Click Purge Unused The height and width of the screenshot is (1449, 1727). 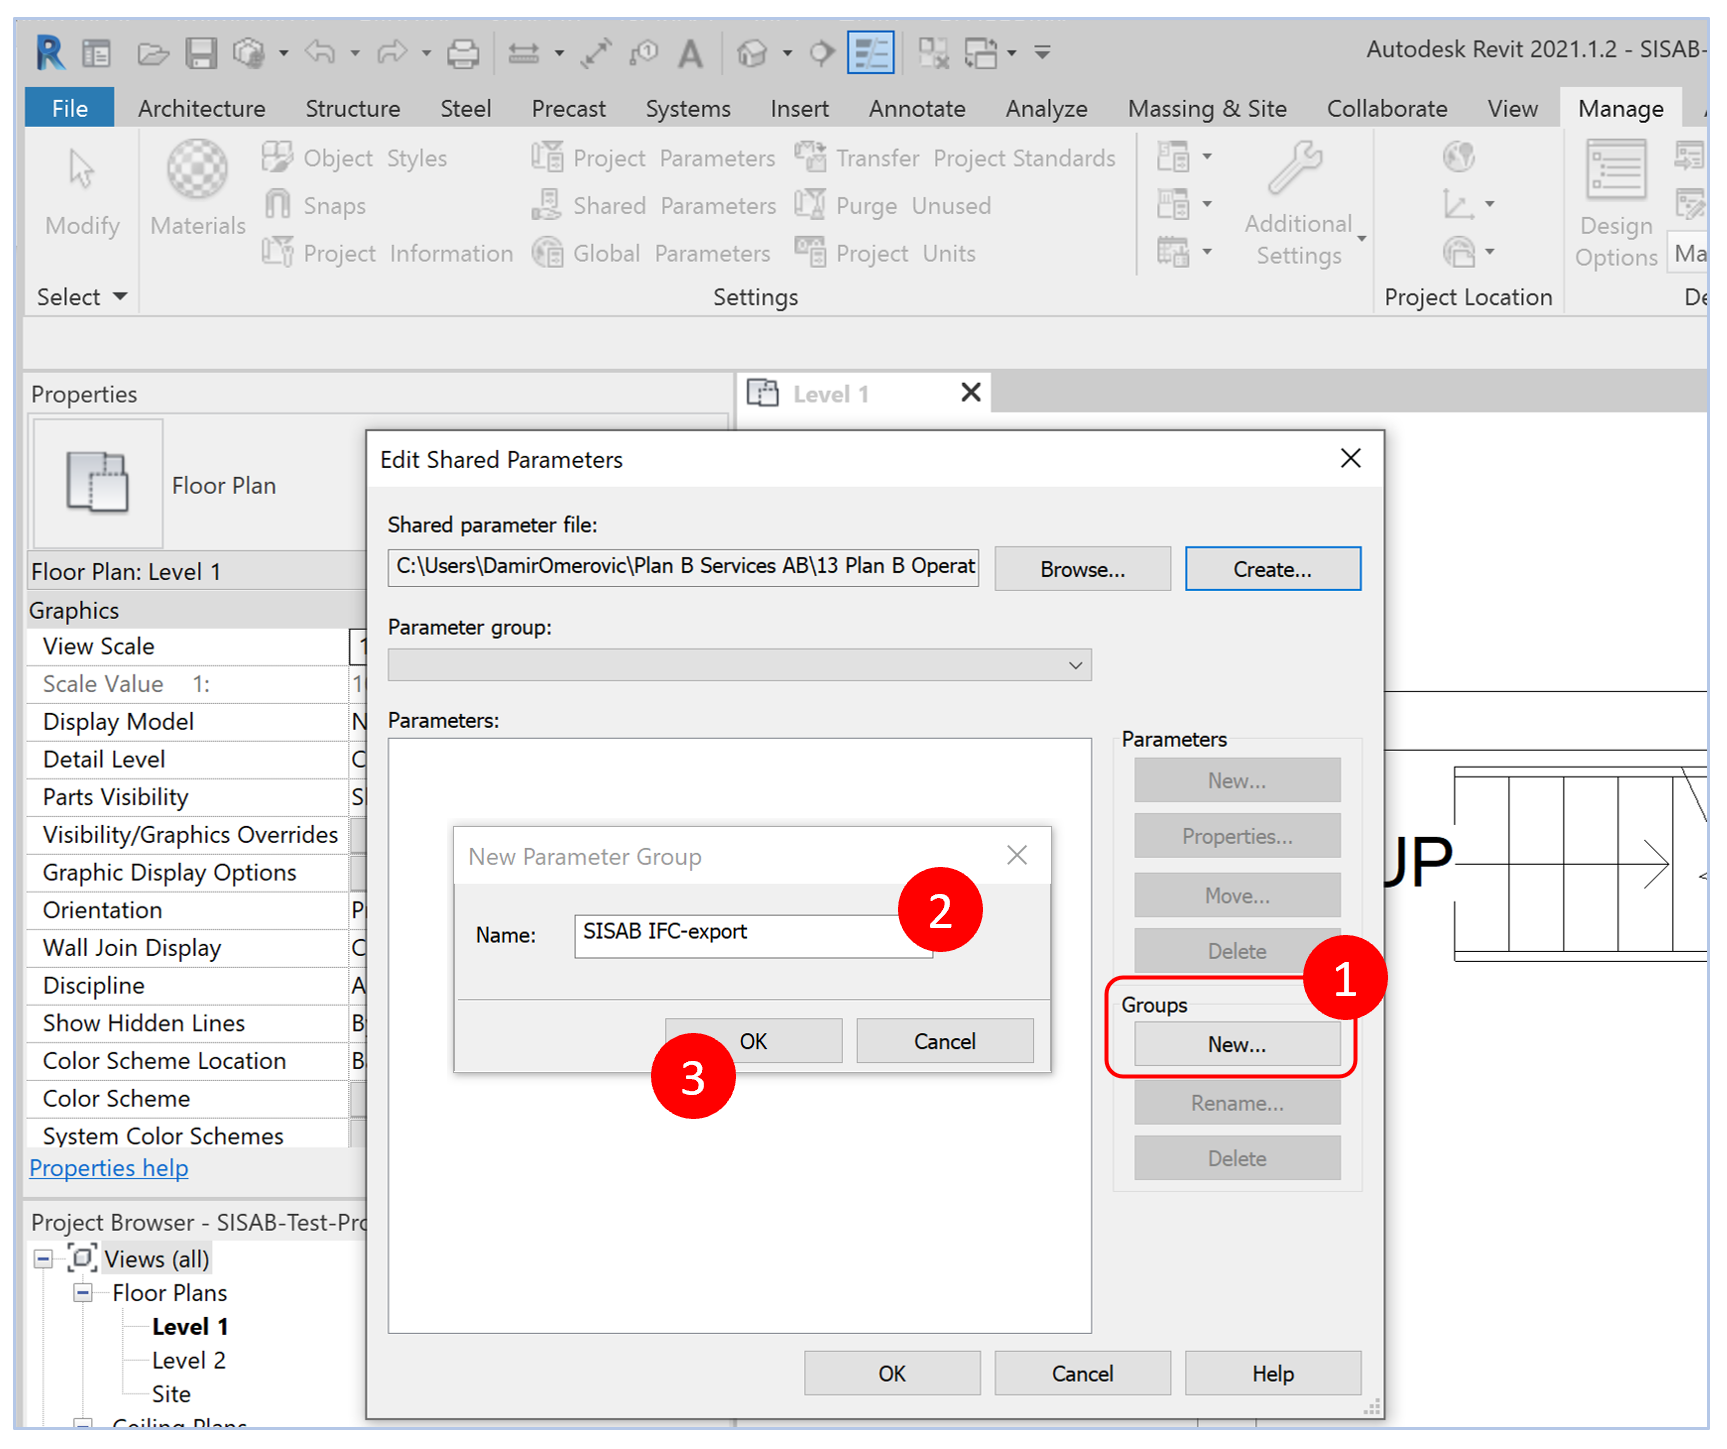click(893, 205)
